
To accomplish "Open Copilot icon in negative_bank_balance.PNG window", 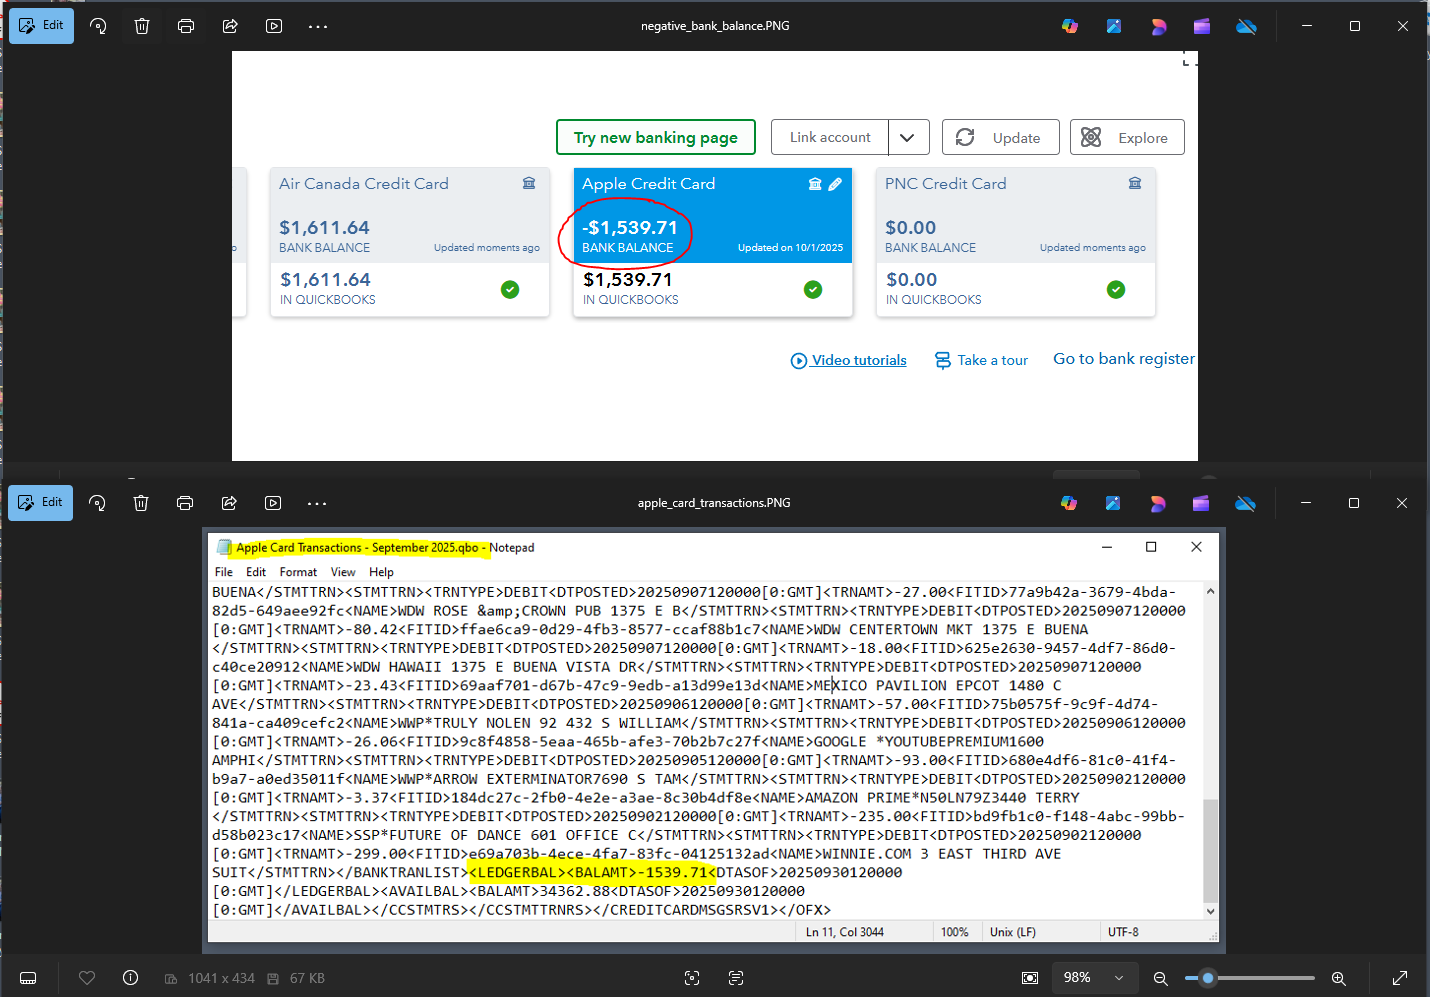I will point(1070,26).
